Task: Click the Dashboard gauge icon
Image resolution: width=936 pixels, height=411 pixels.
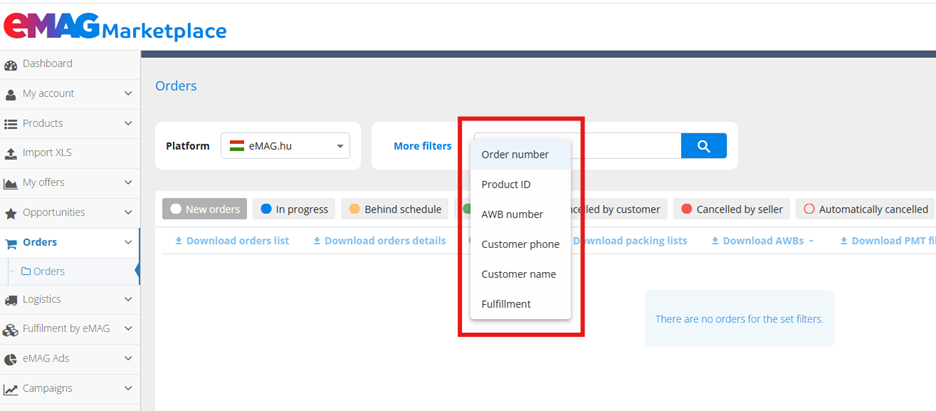Action: point(11,64)
